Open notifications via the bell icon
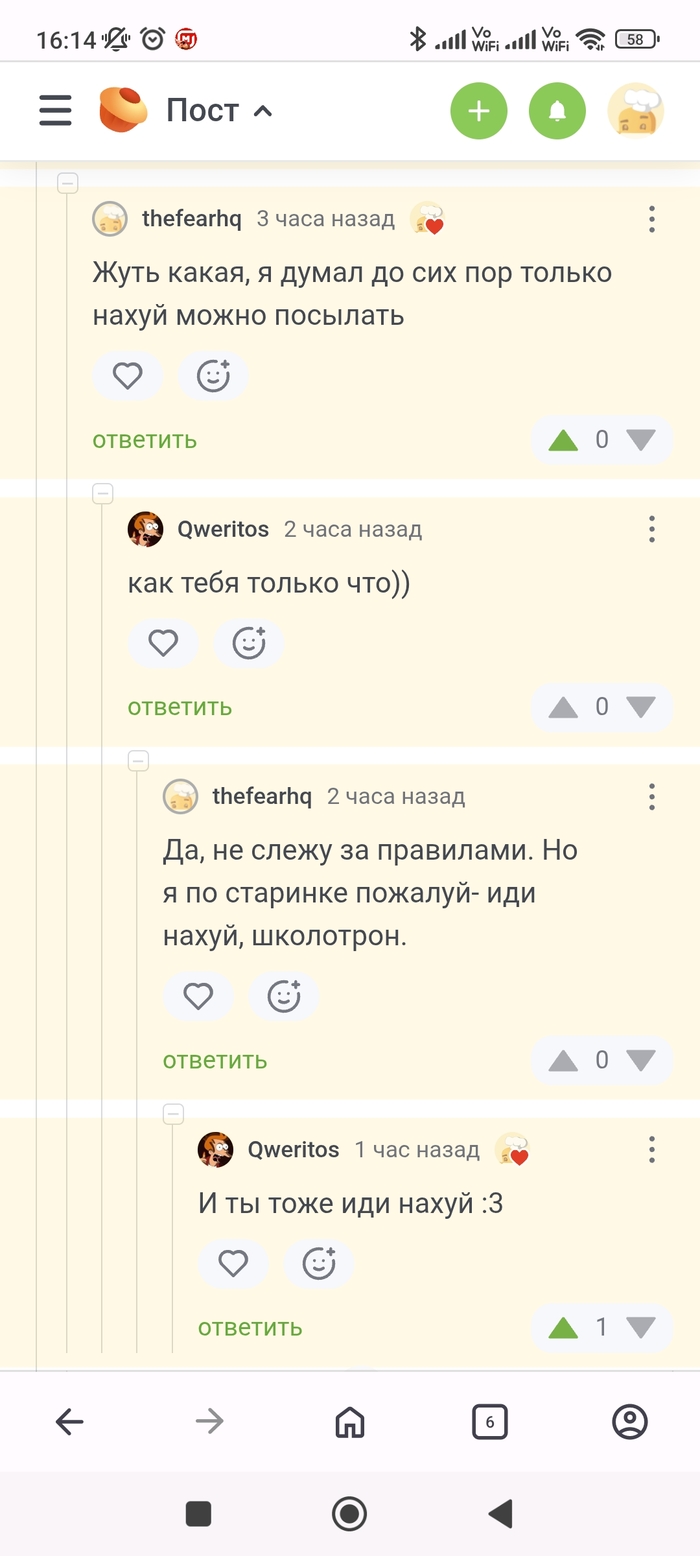This screenshot has width=700, height=1556. click(557, 110)
